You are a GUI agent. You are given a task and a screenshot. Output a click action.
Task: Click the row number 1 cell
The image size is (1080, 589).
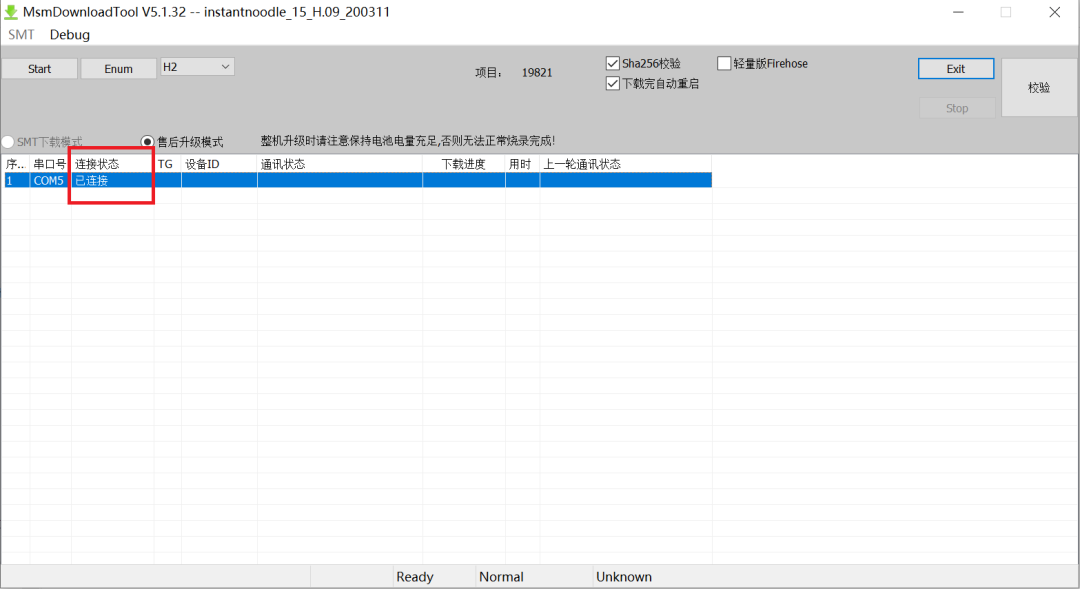point(15,180)
